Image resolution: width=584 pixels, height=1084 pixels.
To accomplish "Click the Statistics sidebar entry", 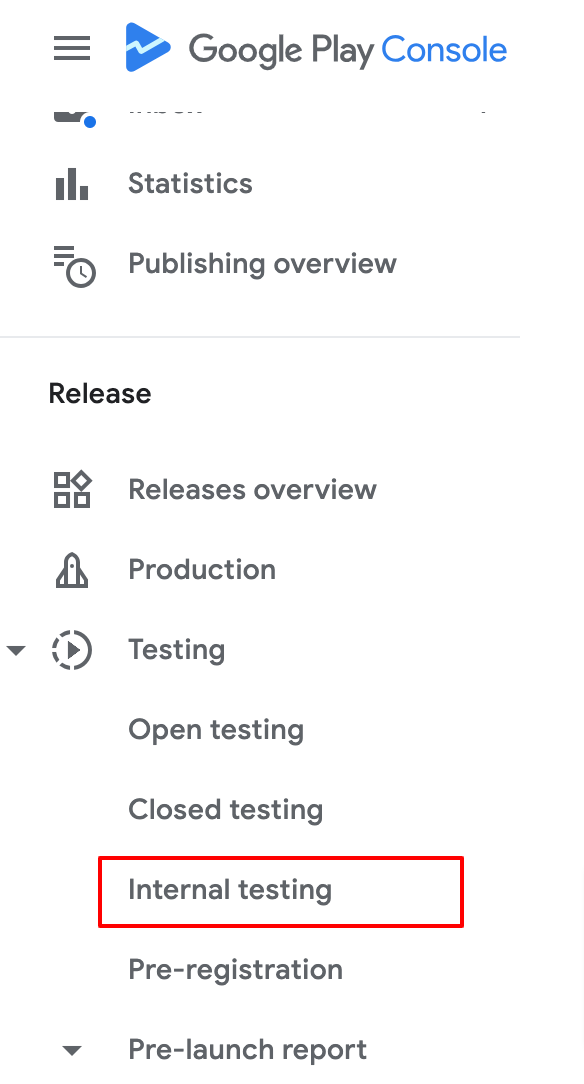I will click(189, 183).
